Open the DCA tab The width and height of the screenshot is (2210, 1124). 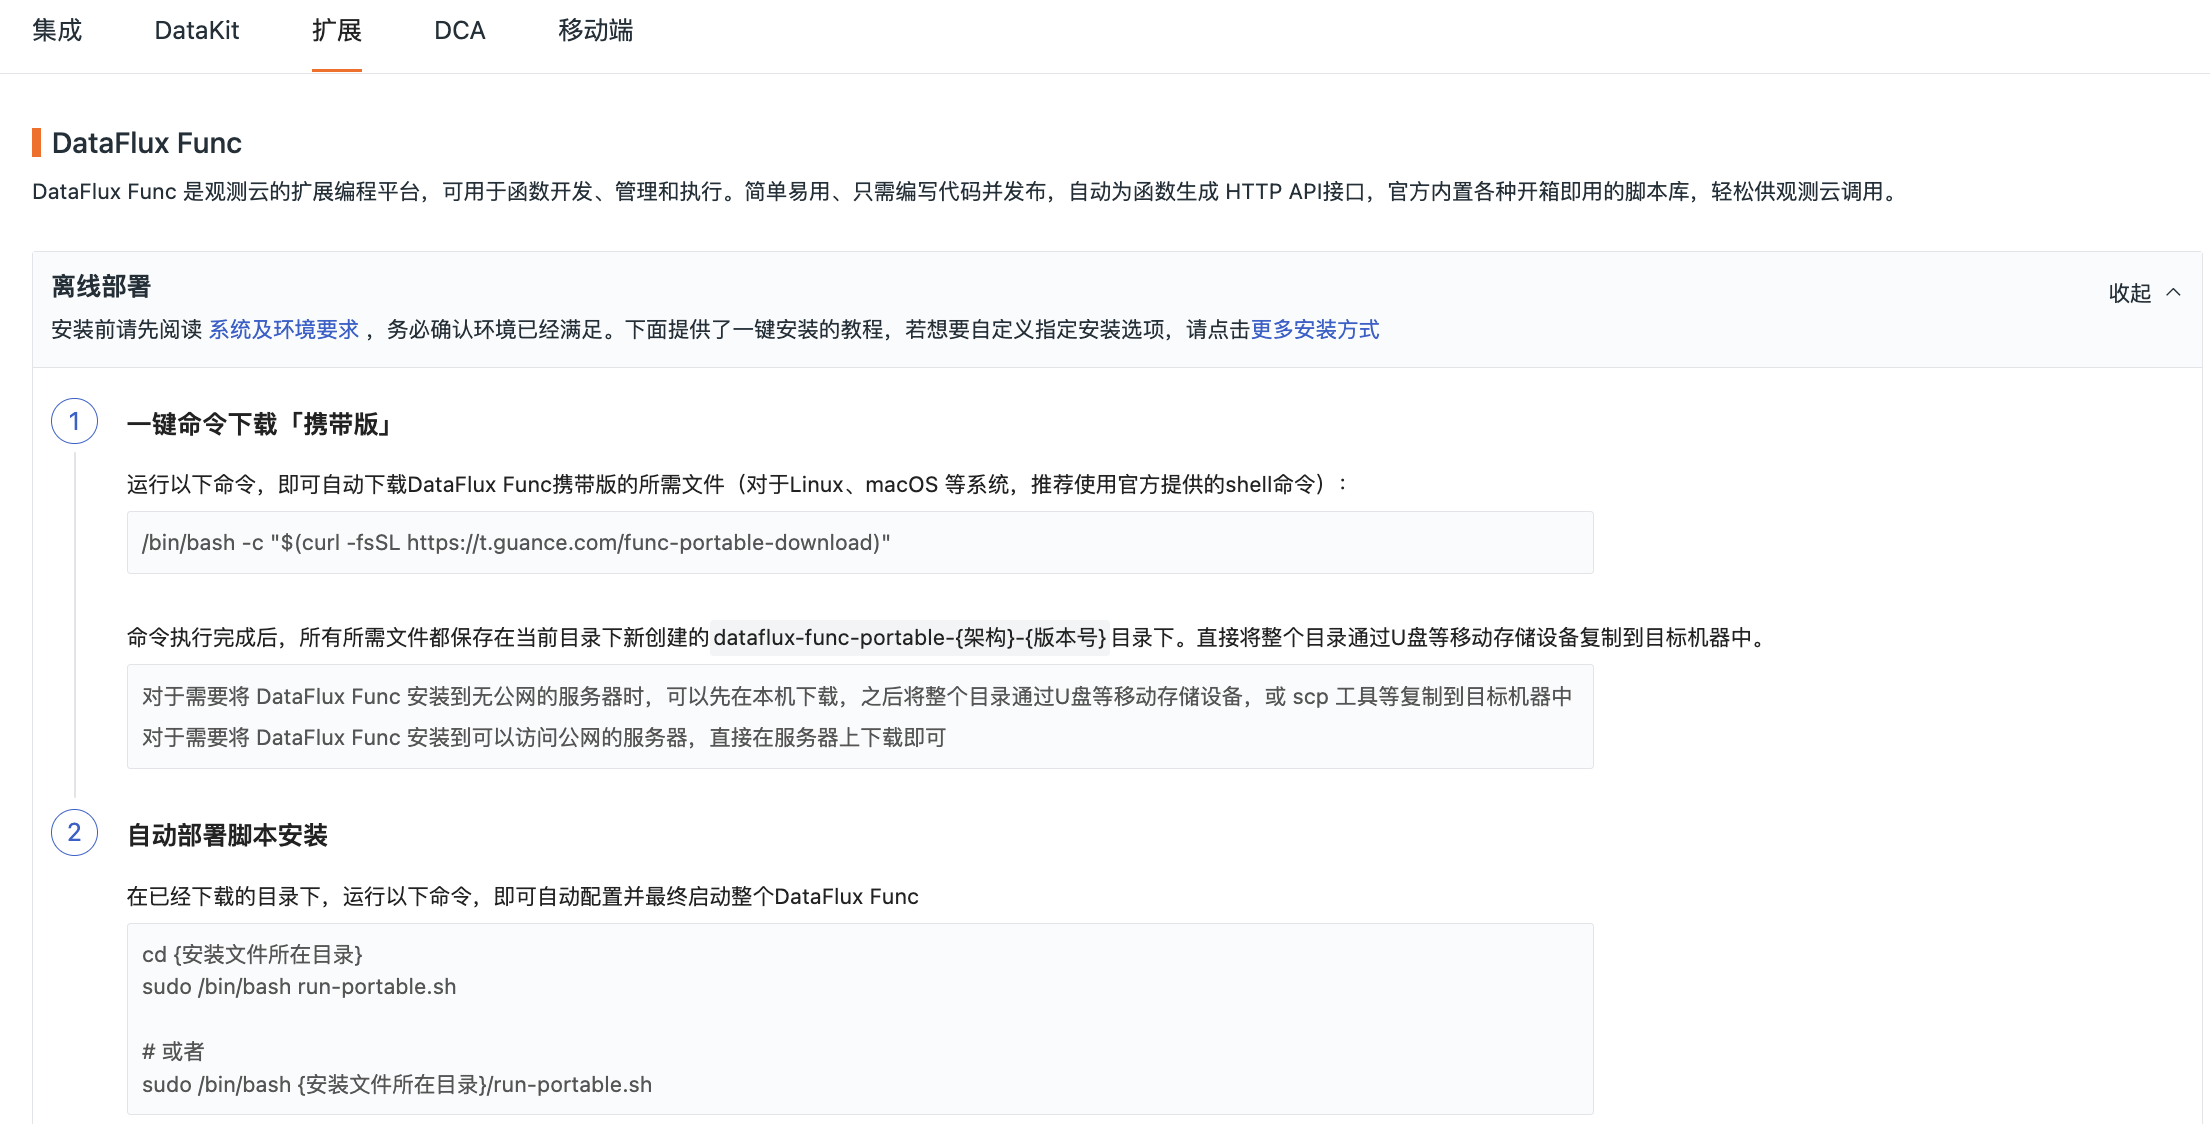point(460,31)
